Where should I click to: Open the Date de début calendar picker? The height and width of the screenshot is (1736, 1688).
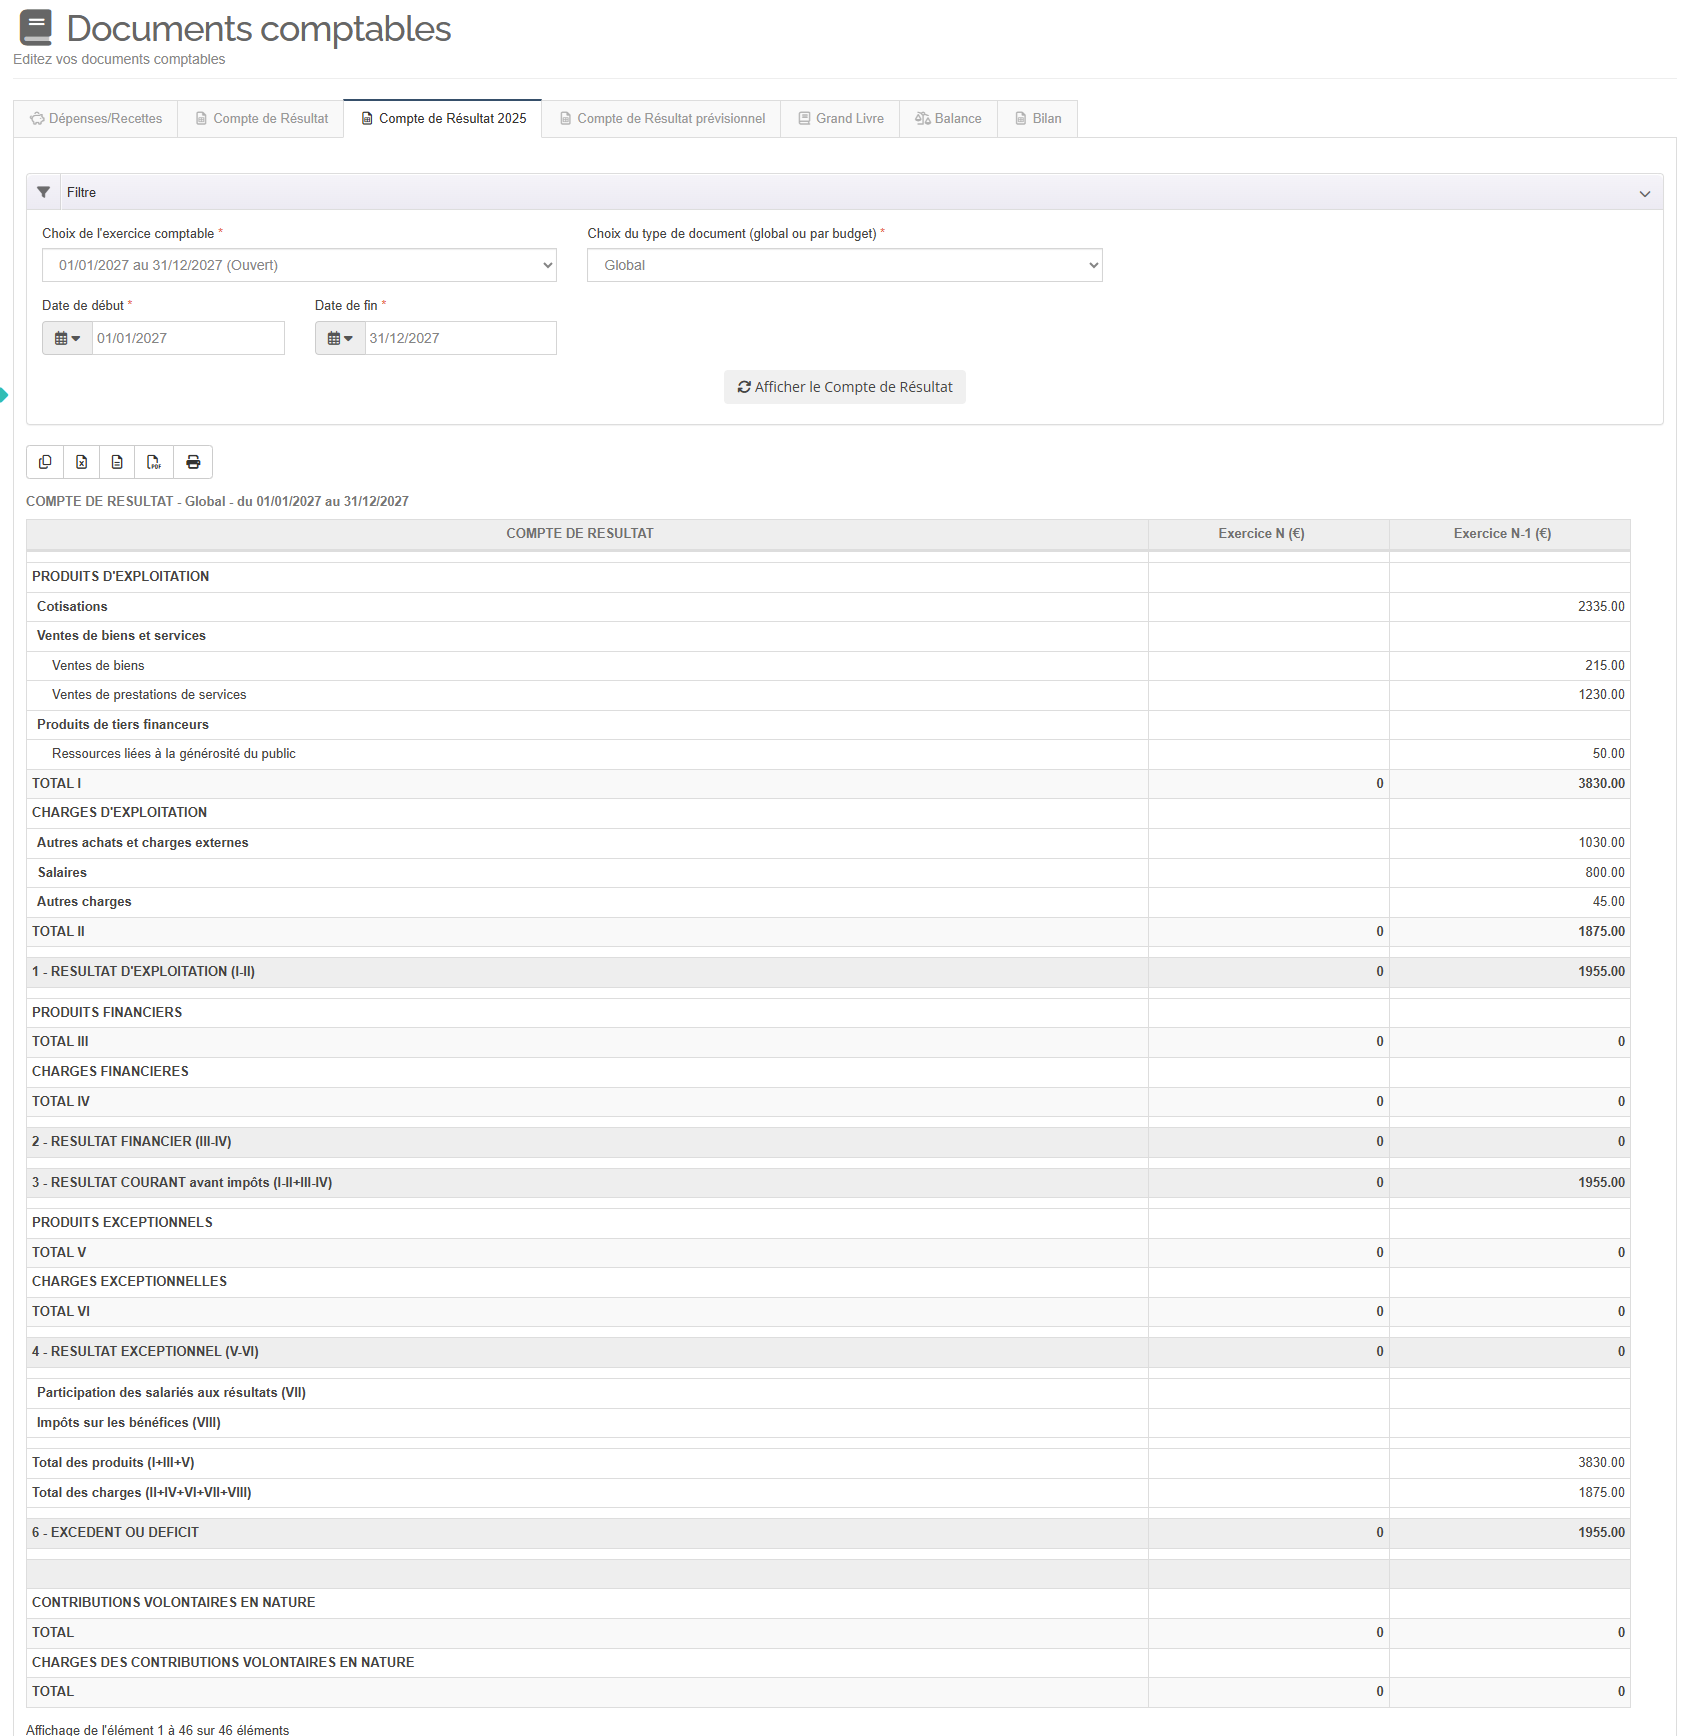[x=67, y=338]
